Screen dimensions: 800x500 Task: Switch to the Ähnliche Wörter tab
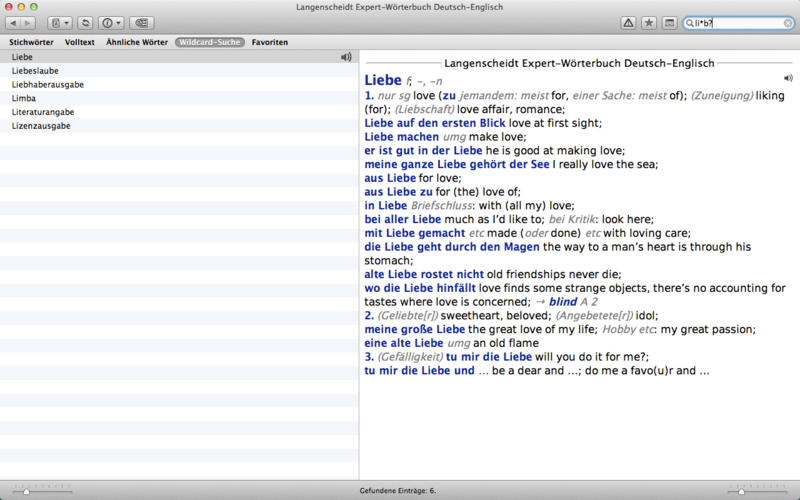click(x=137, y=42)
